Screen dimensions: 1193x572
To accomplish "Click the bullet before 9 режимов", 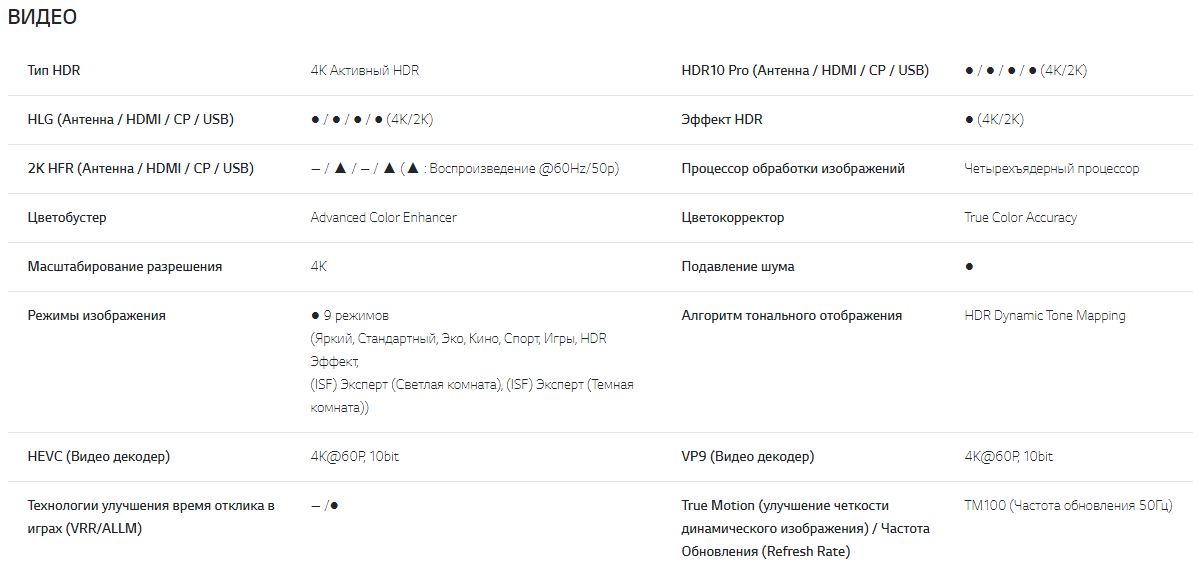I will (315, 316).
